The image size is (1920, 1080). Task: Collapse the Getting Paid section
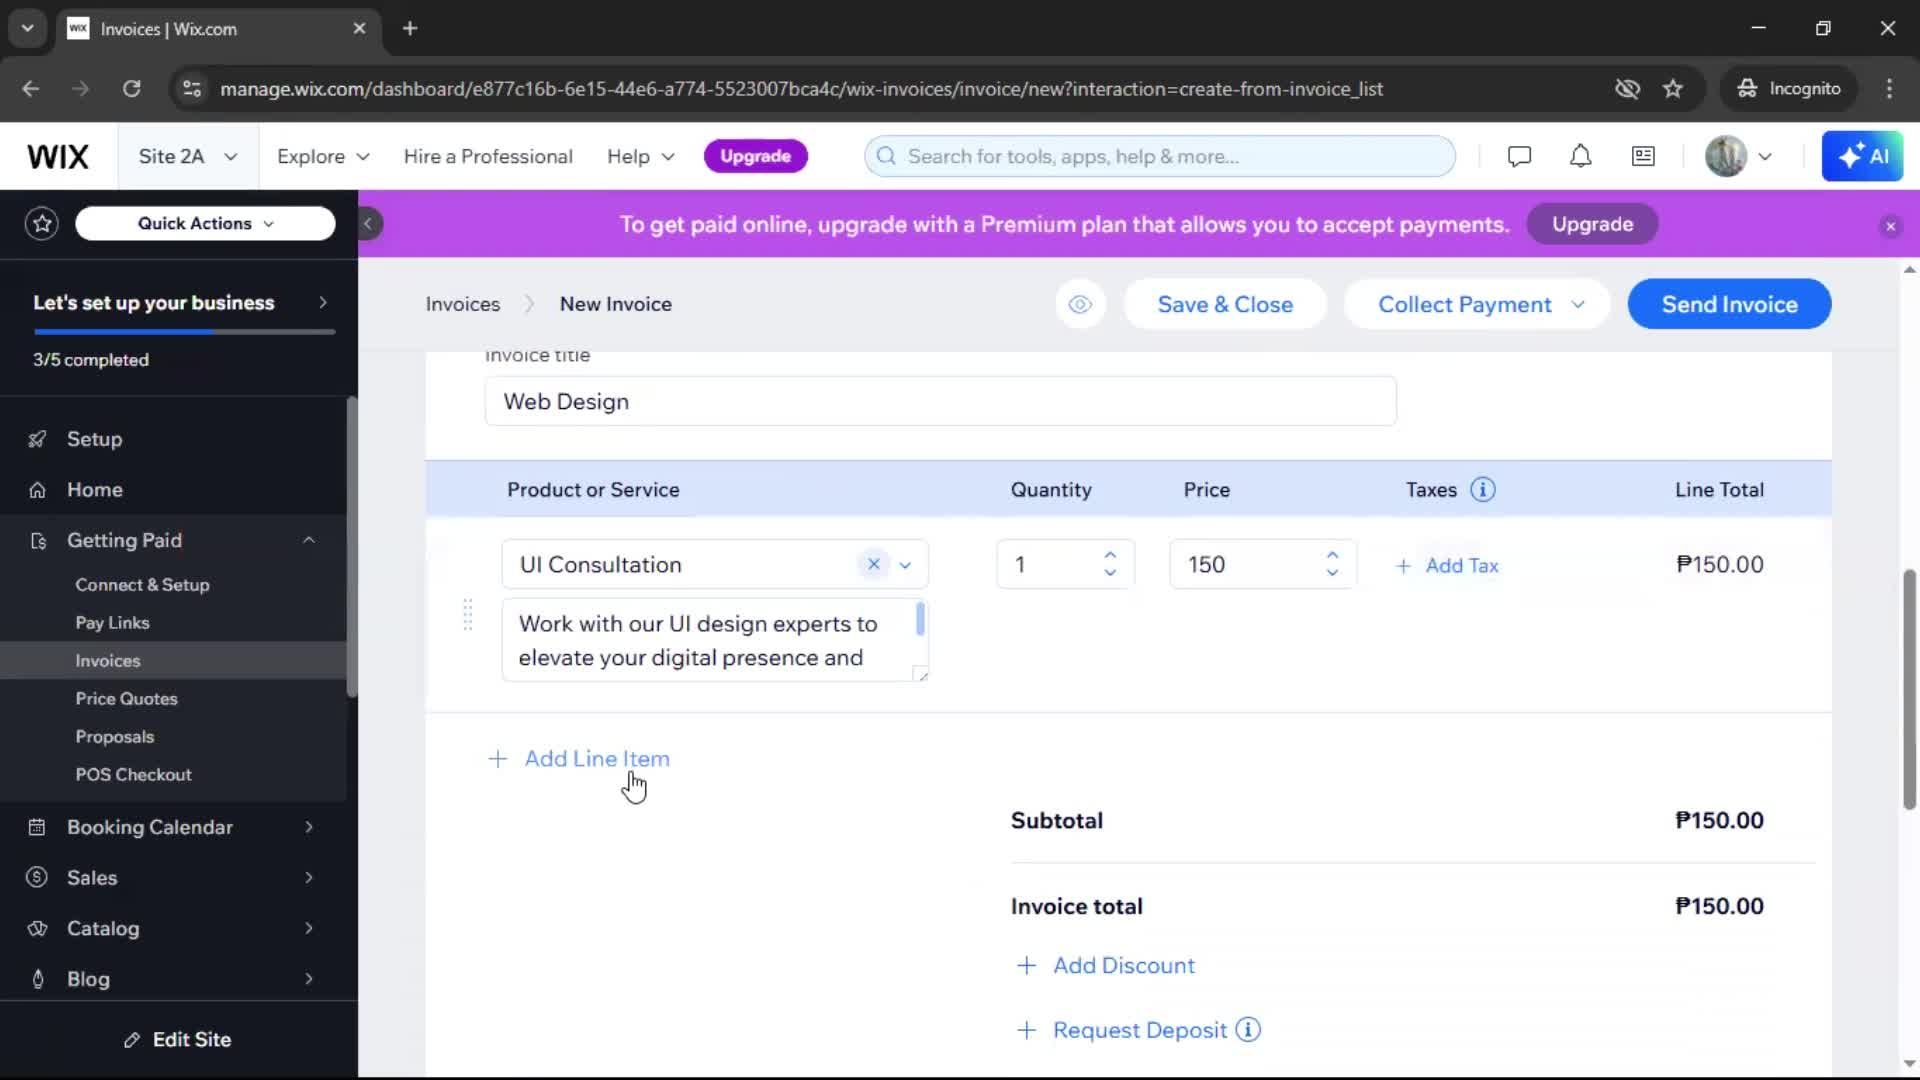click(309, 541)
